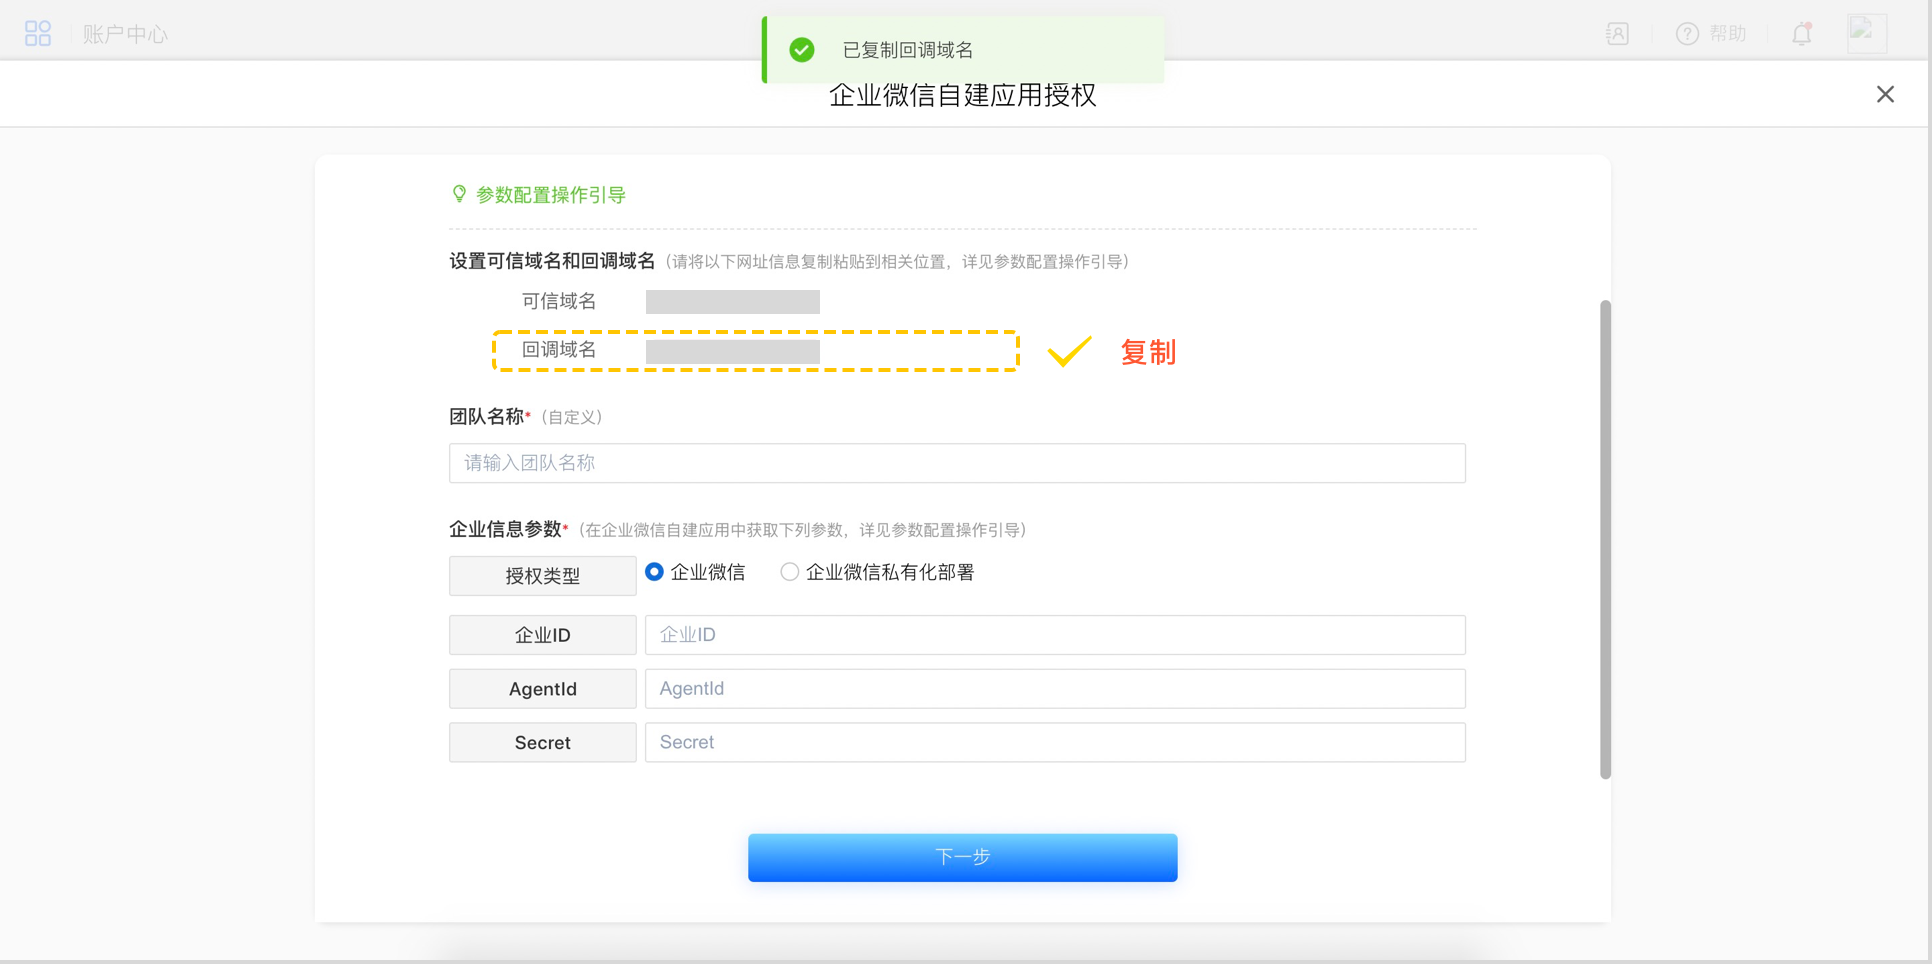
Task: Open the help question mark icon
Action: tap(1687, 34)
